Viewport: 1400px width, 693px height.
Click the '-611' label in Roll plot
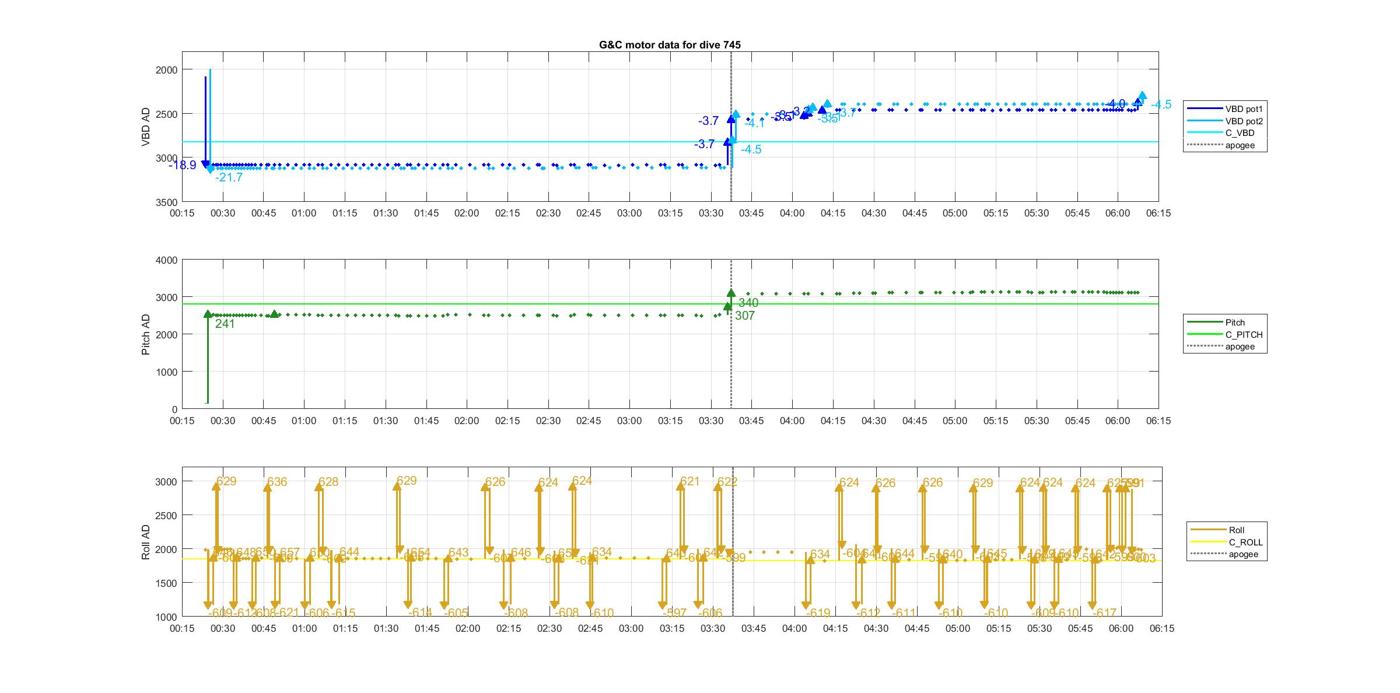904,613
